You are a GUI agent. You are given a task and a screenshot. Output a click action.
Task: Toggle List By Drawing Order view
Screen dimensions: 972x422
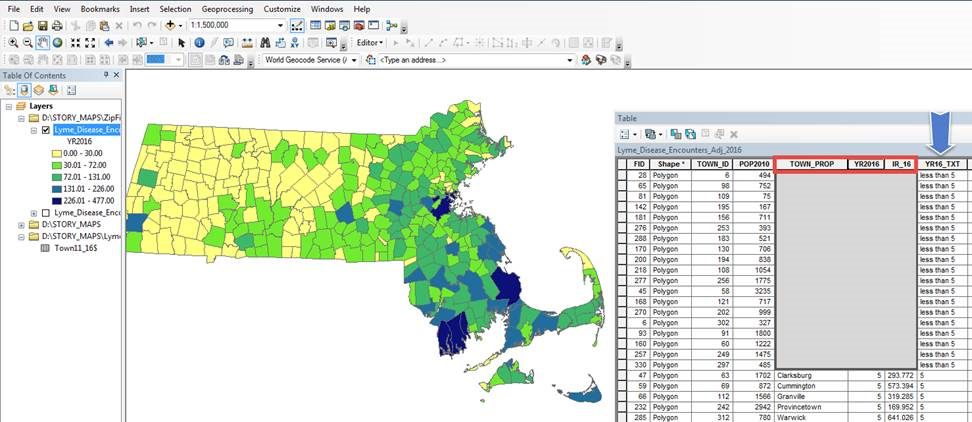click(x=10, y=89)
